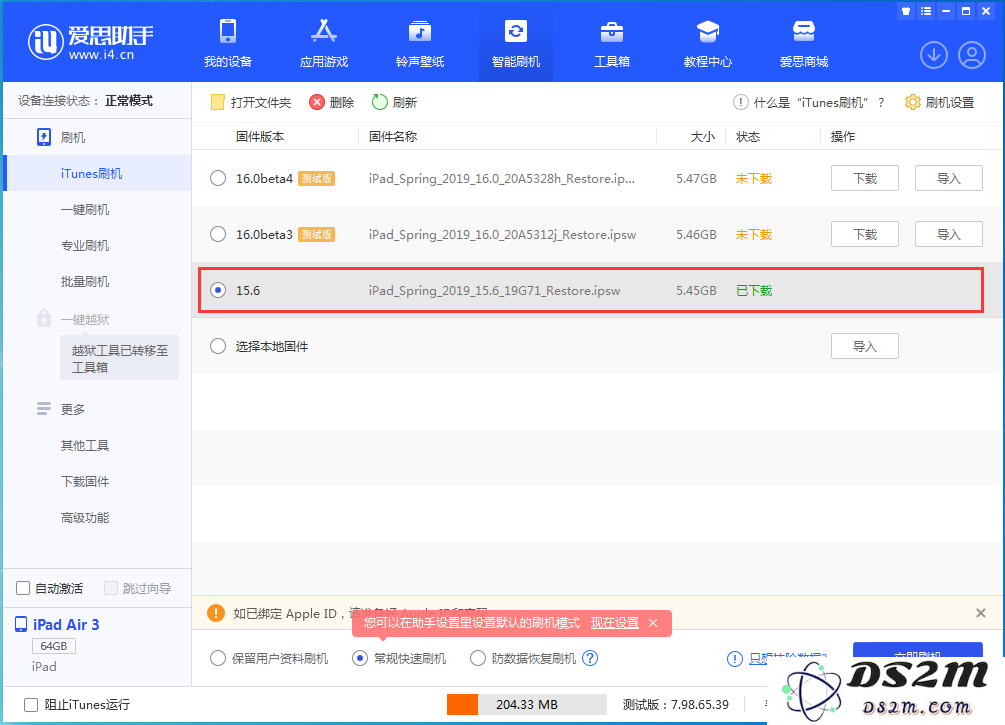Screen dimensions: 1005x725
Task: Click the 测试版 badge beside 16.0beta3
Action: [317, 235]
